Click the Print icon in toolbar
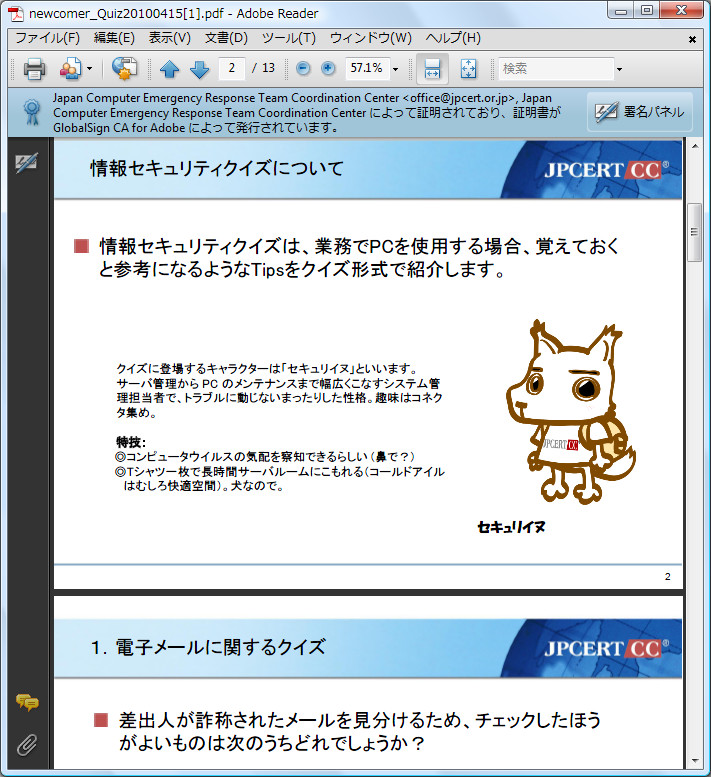This screenshot has height=777, width=711. point(34,68)
